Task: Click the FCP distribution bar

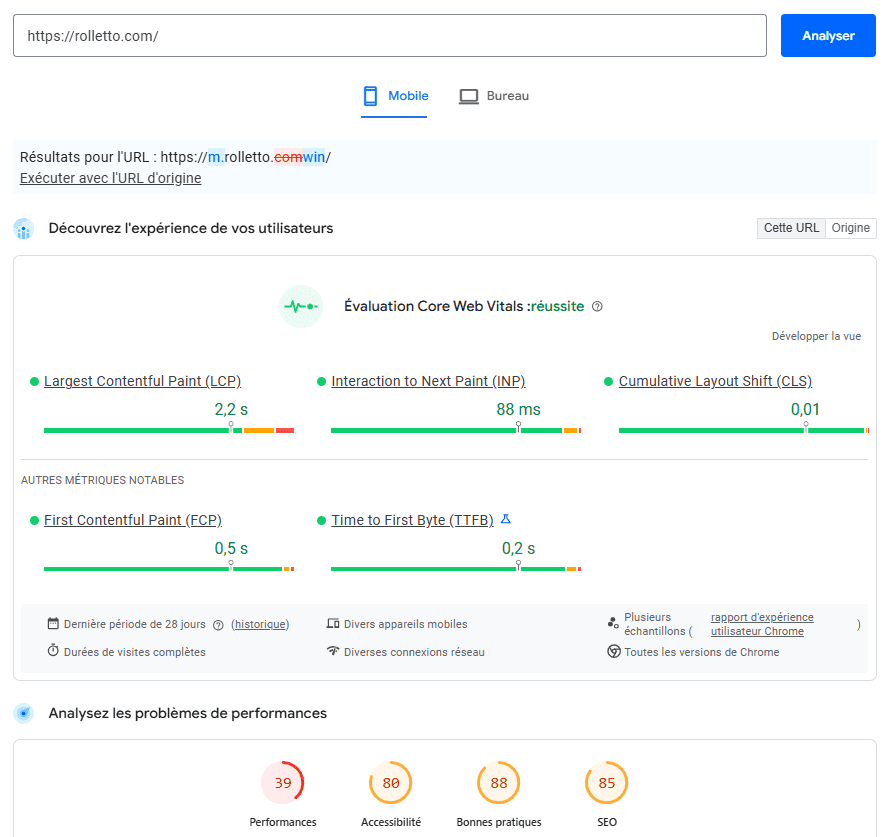Action: coord(169,569)
